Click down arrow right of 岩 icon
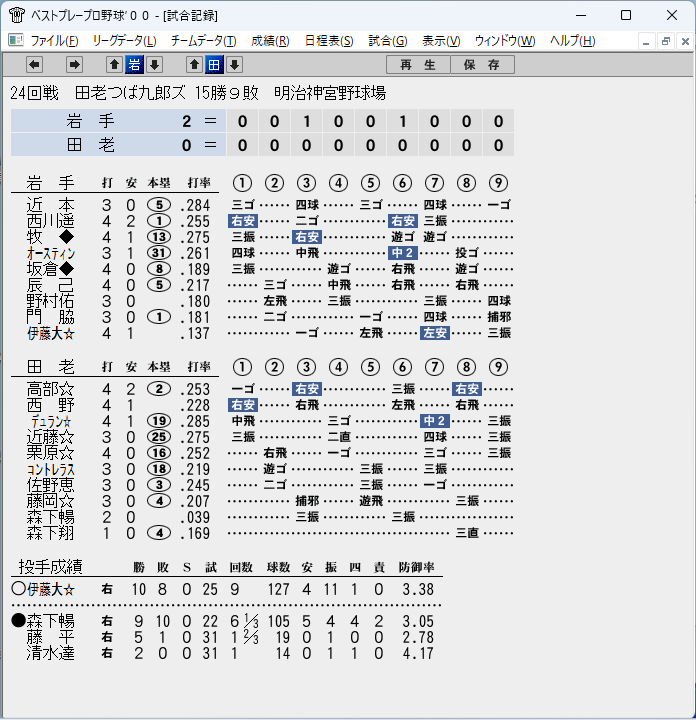This screenshot has height=720, width=696. pyautogui.click(x=155, y=65)
